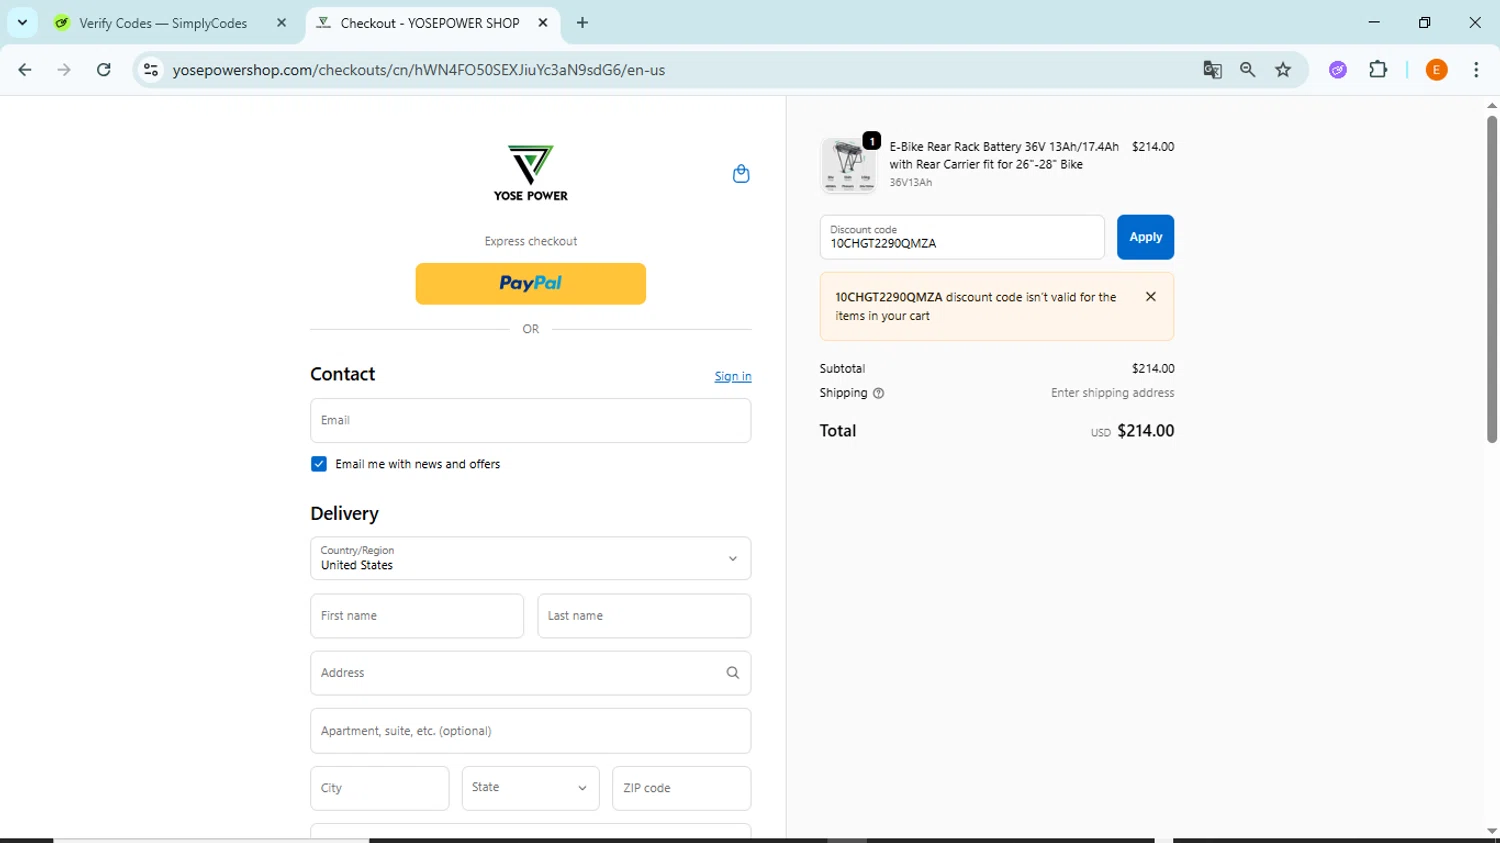Click the E-Bike battery product thumbnail
Viewport: 1500px width, 843px height.
[848, 164]
